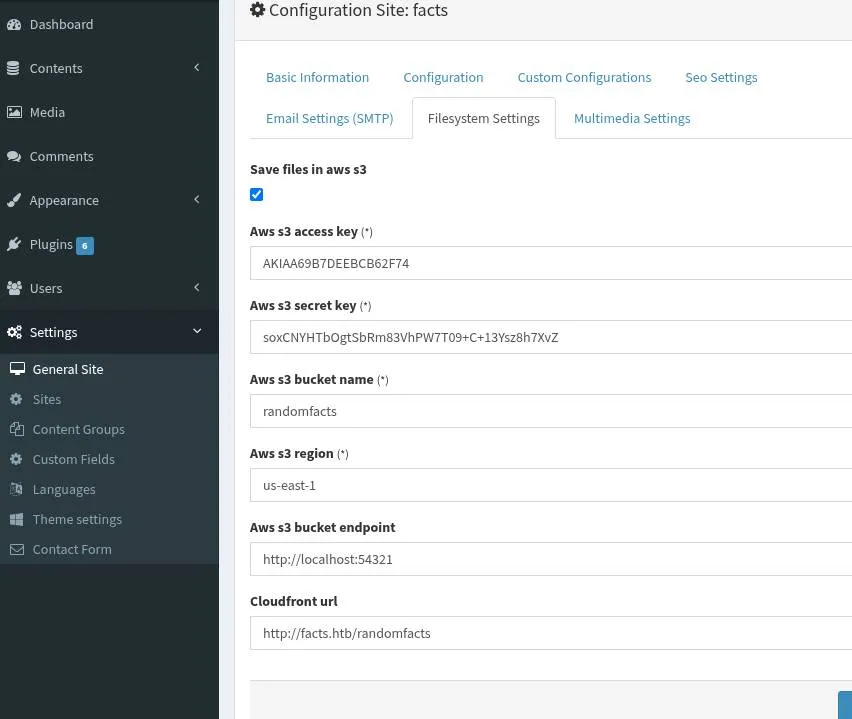852x719 pixels.
Task: Click the Theme settings windows icon
Action: (x=16, y=519)
